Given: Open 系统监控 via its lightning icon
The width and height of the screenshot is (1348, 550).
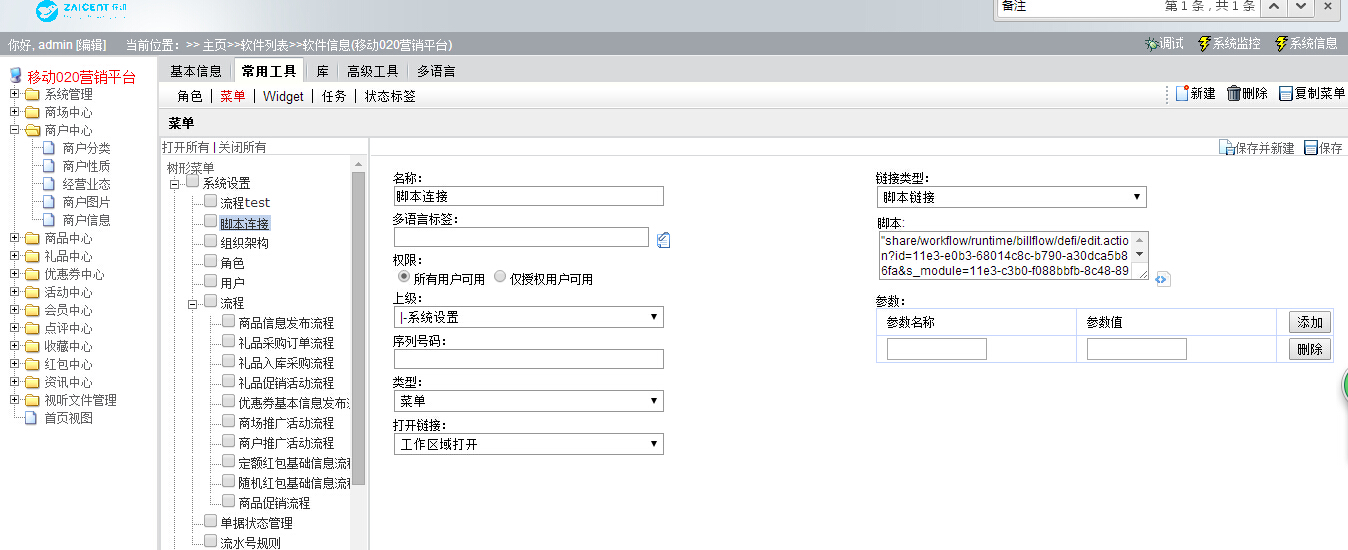Looking at the screenshot, I should tap(1204, 44).
